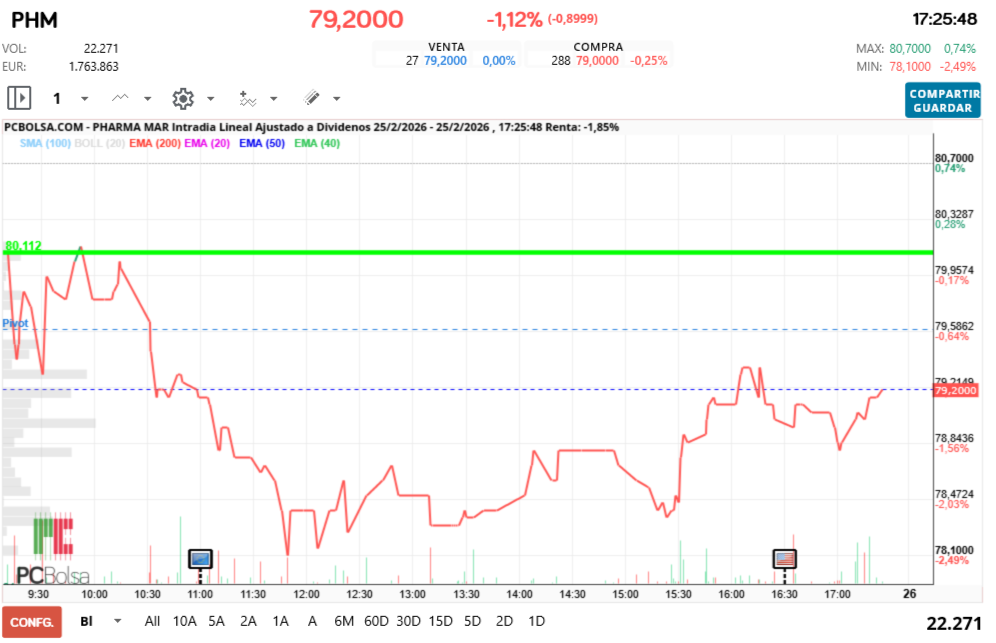Image resolution: width=996 pixels, height=643 pixels.
Task: Select the line chart type icon
Action: pyautogui.click(x=122, y=97)
